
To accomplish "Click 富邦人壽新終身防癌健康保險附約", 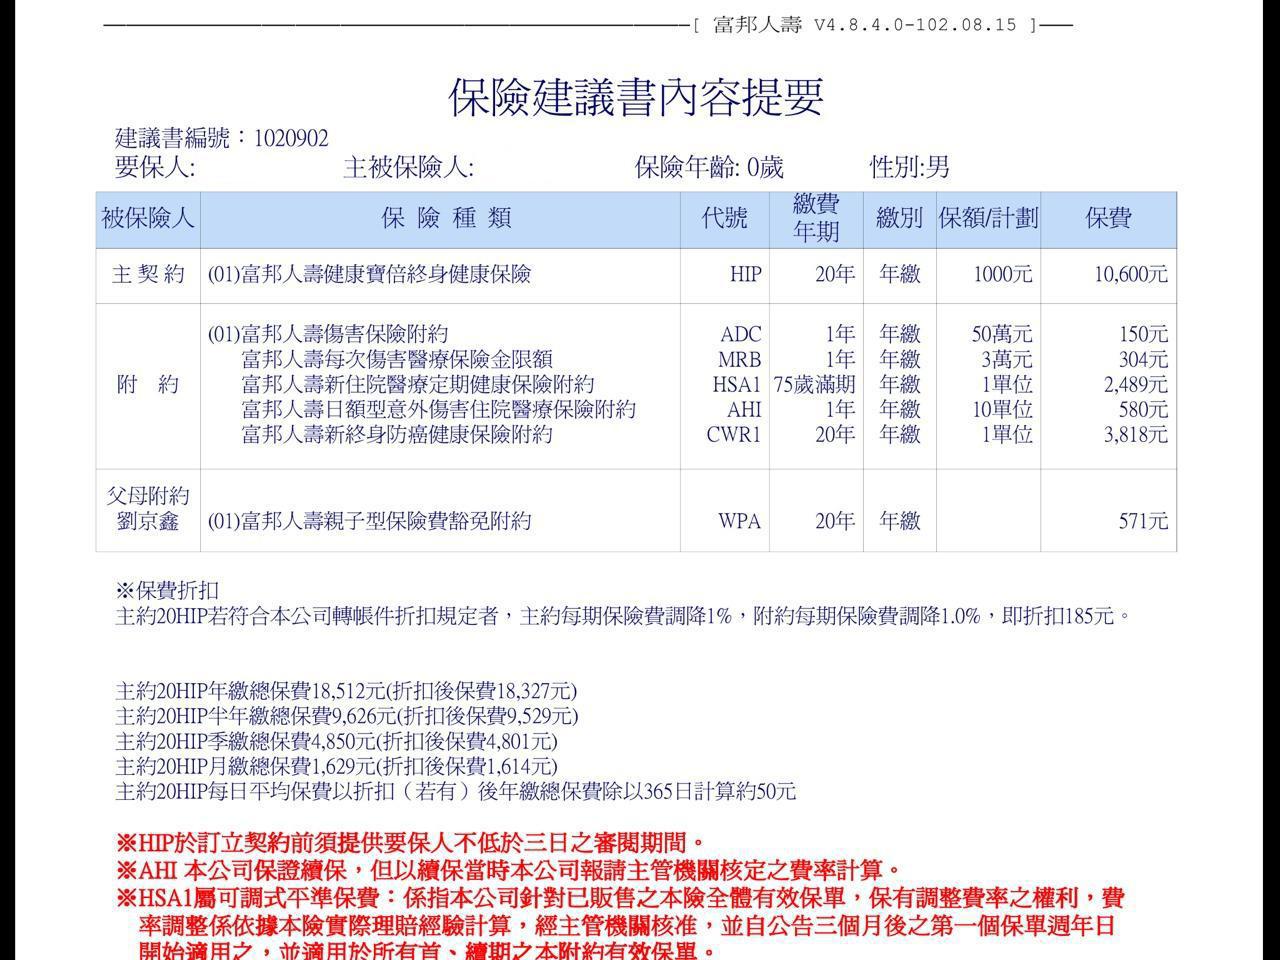I will coord(397,434).
